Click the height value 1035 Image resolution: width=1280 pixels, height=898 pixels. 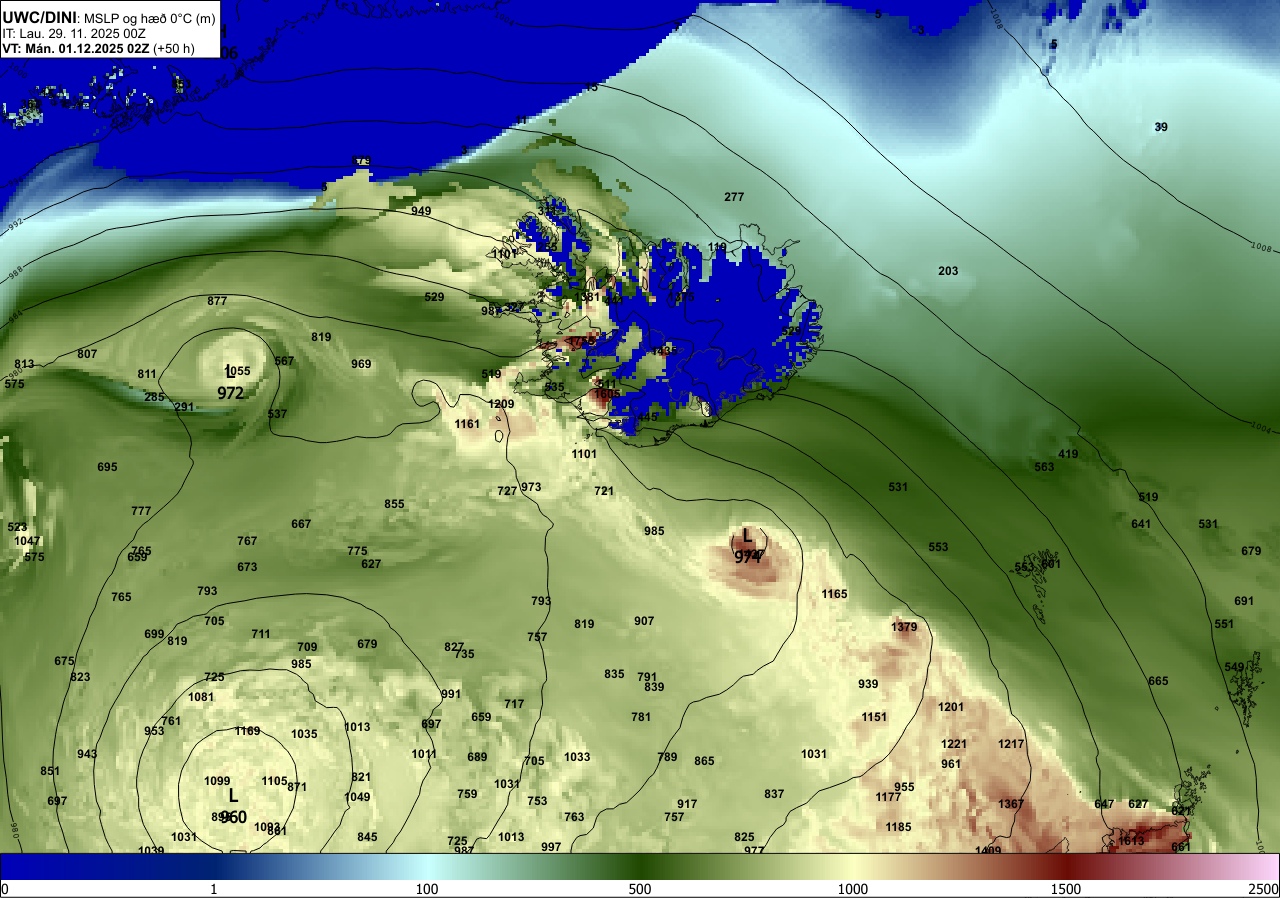coord(304,734)
